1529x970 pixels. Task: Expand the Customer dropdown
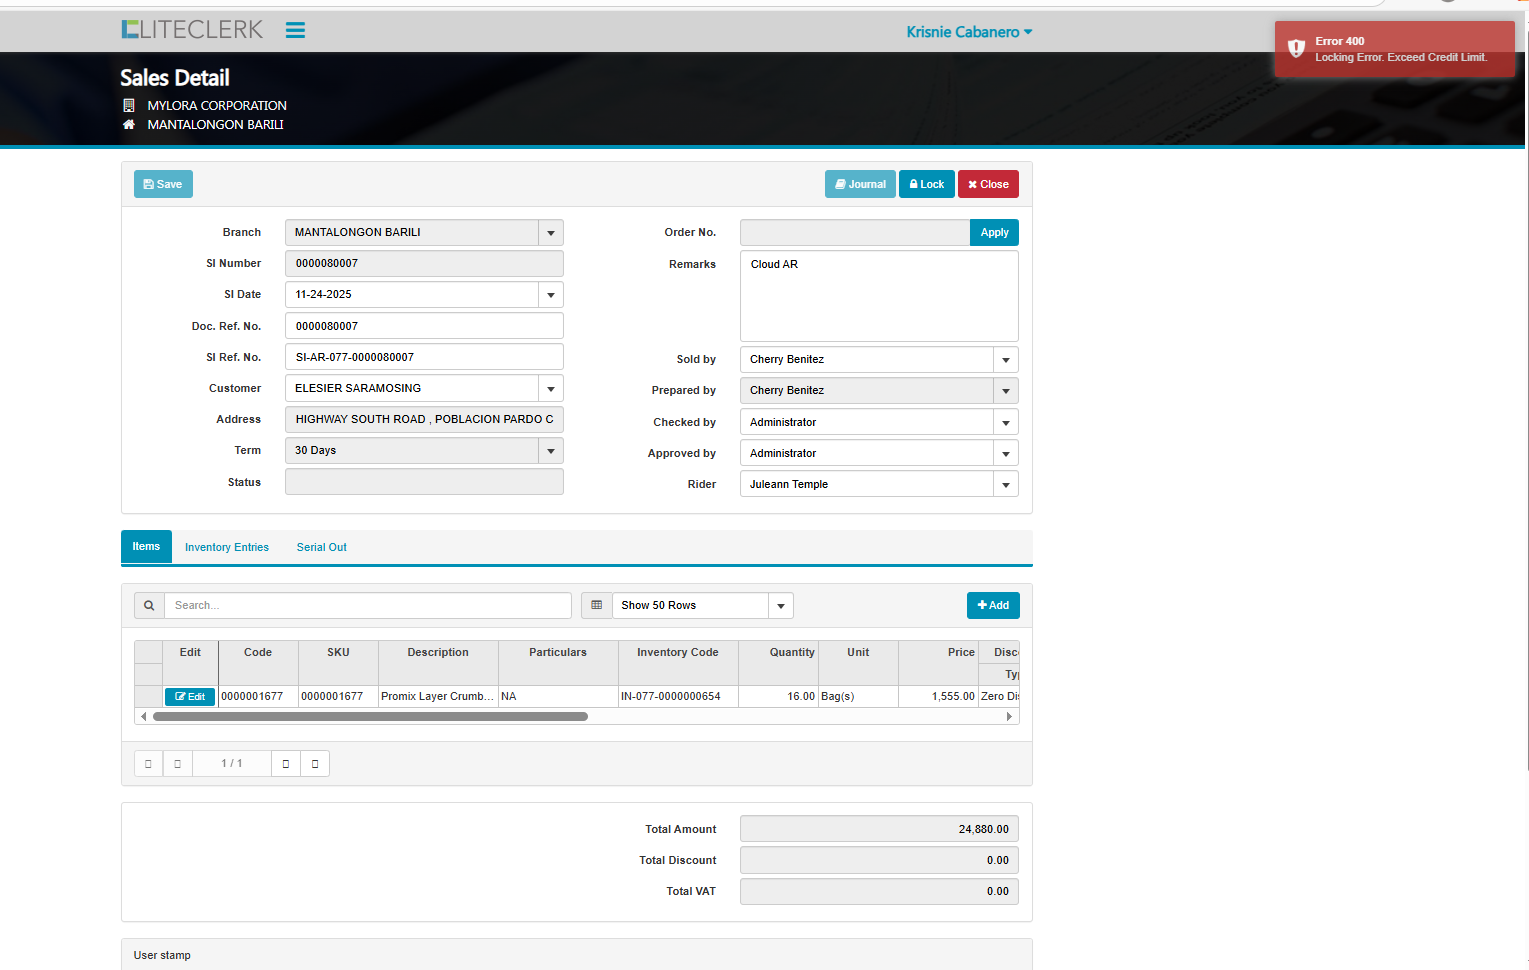pos(550,389)
